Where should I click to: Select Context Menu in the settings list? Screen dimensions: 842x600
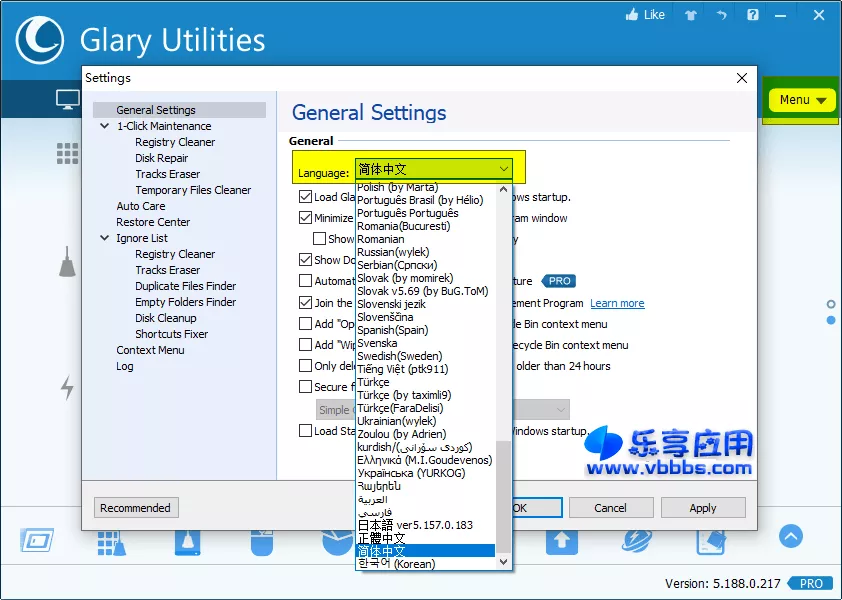coord(149,350)
